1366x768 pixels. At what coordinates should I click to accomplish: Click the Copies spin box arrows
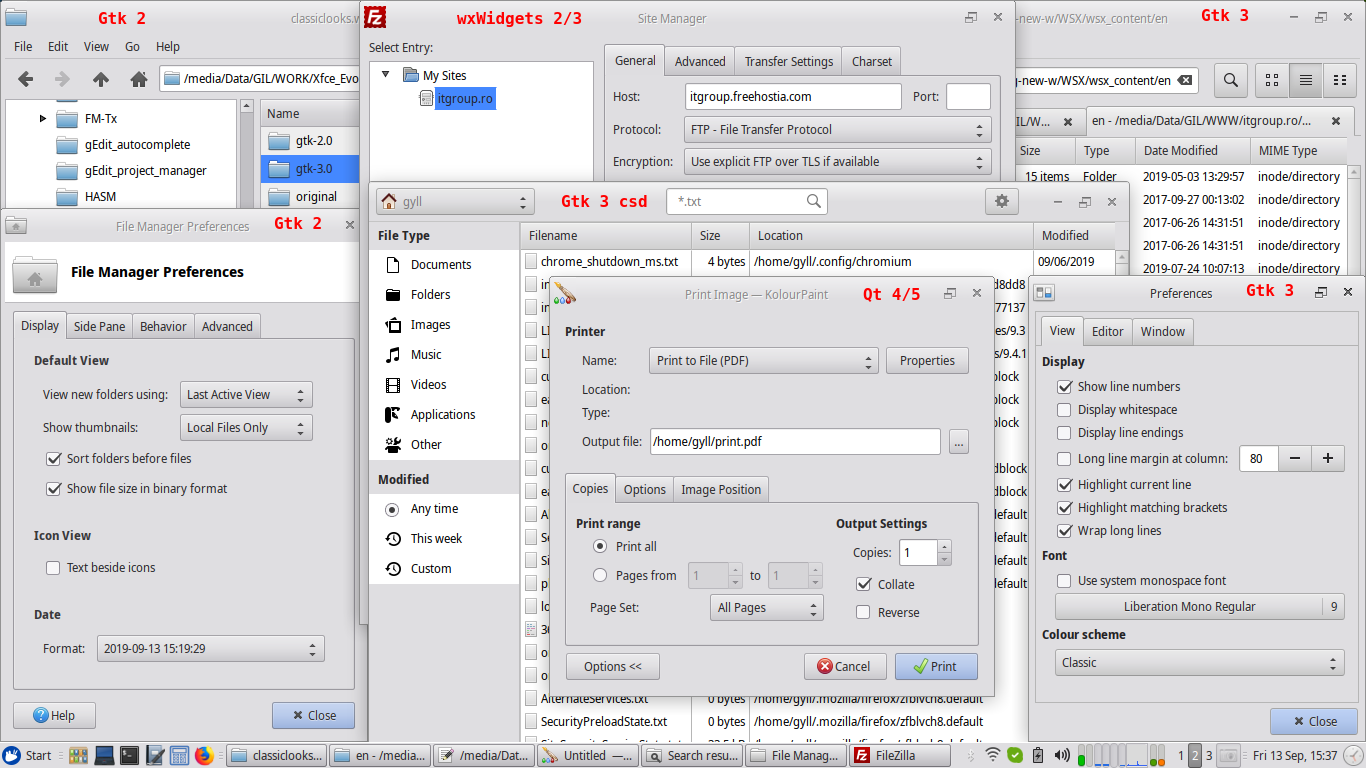pos(944,552)
